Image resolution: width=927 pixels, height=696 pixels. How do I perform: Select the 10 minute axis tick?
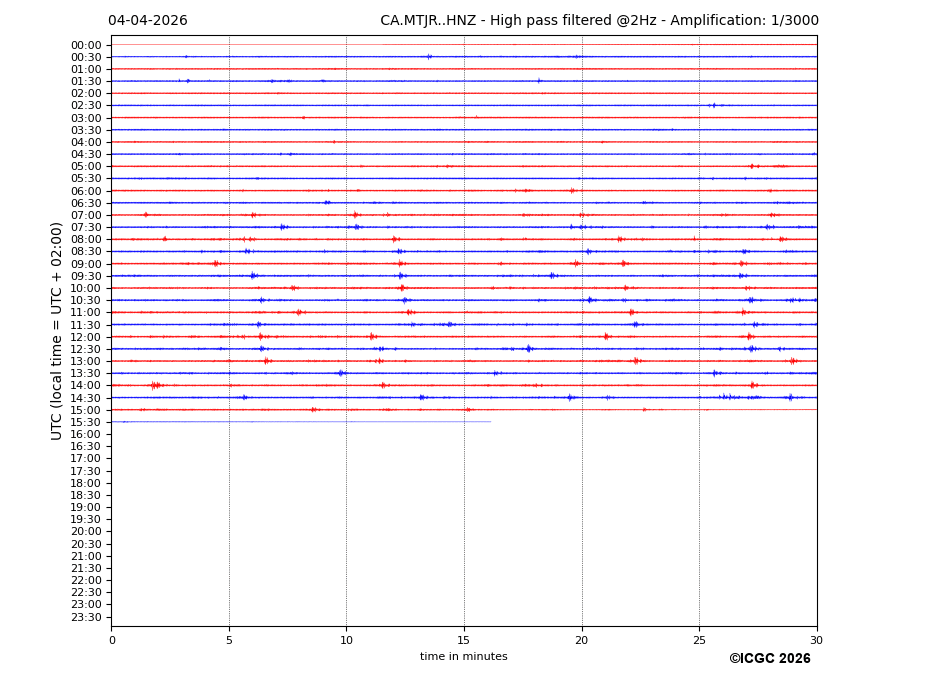pyautogui.click(x=346, y=640)
